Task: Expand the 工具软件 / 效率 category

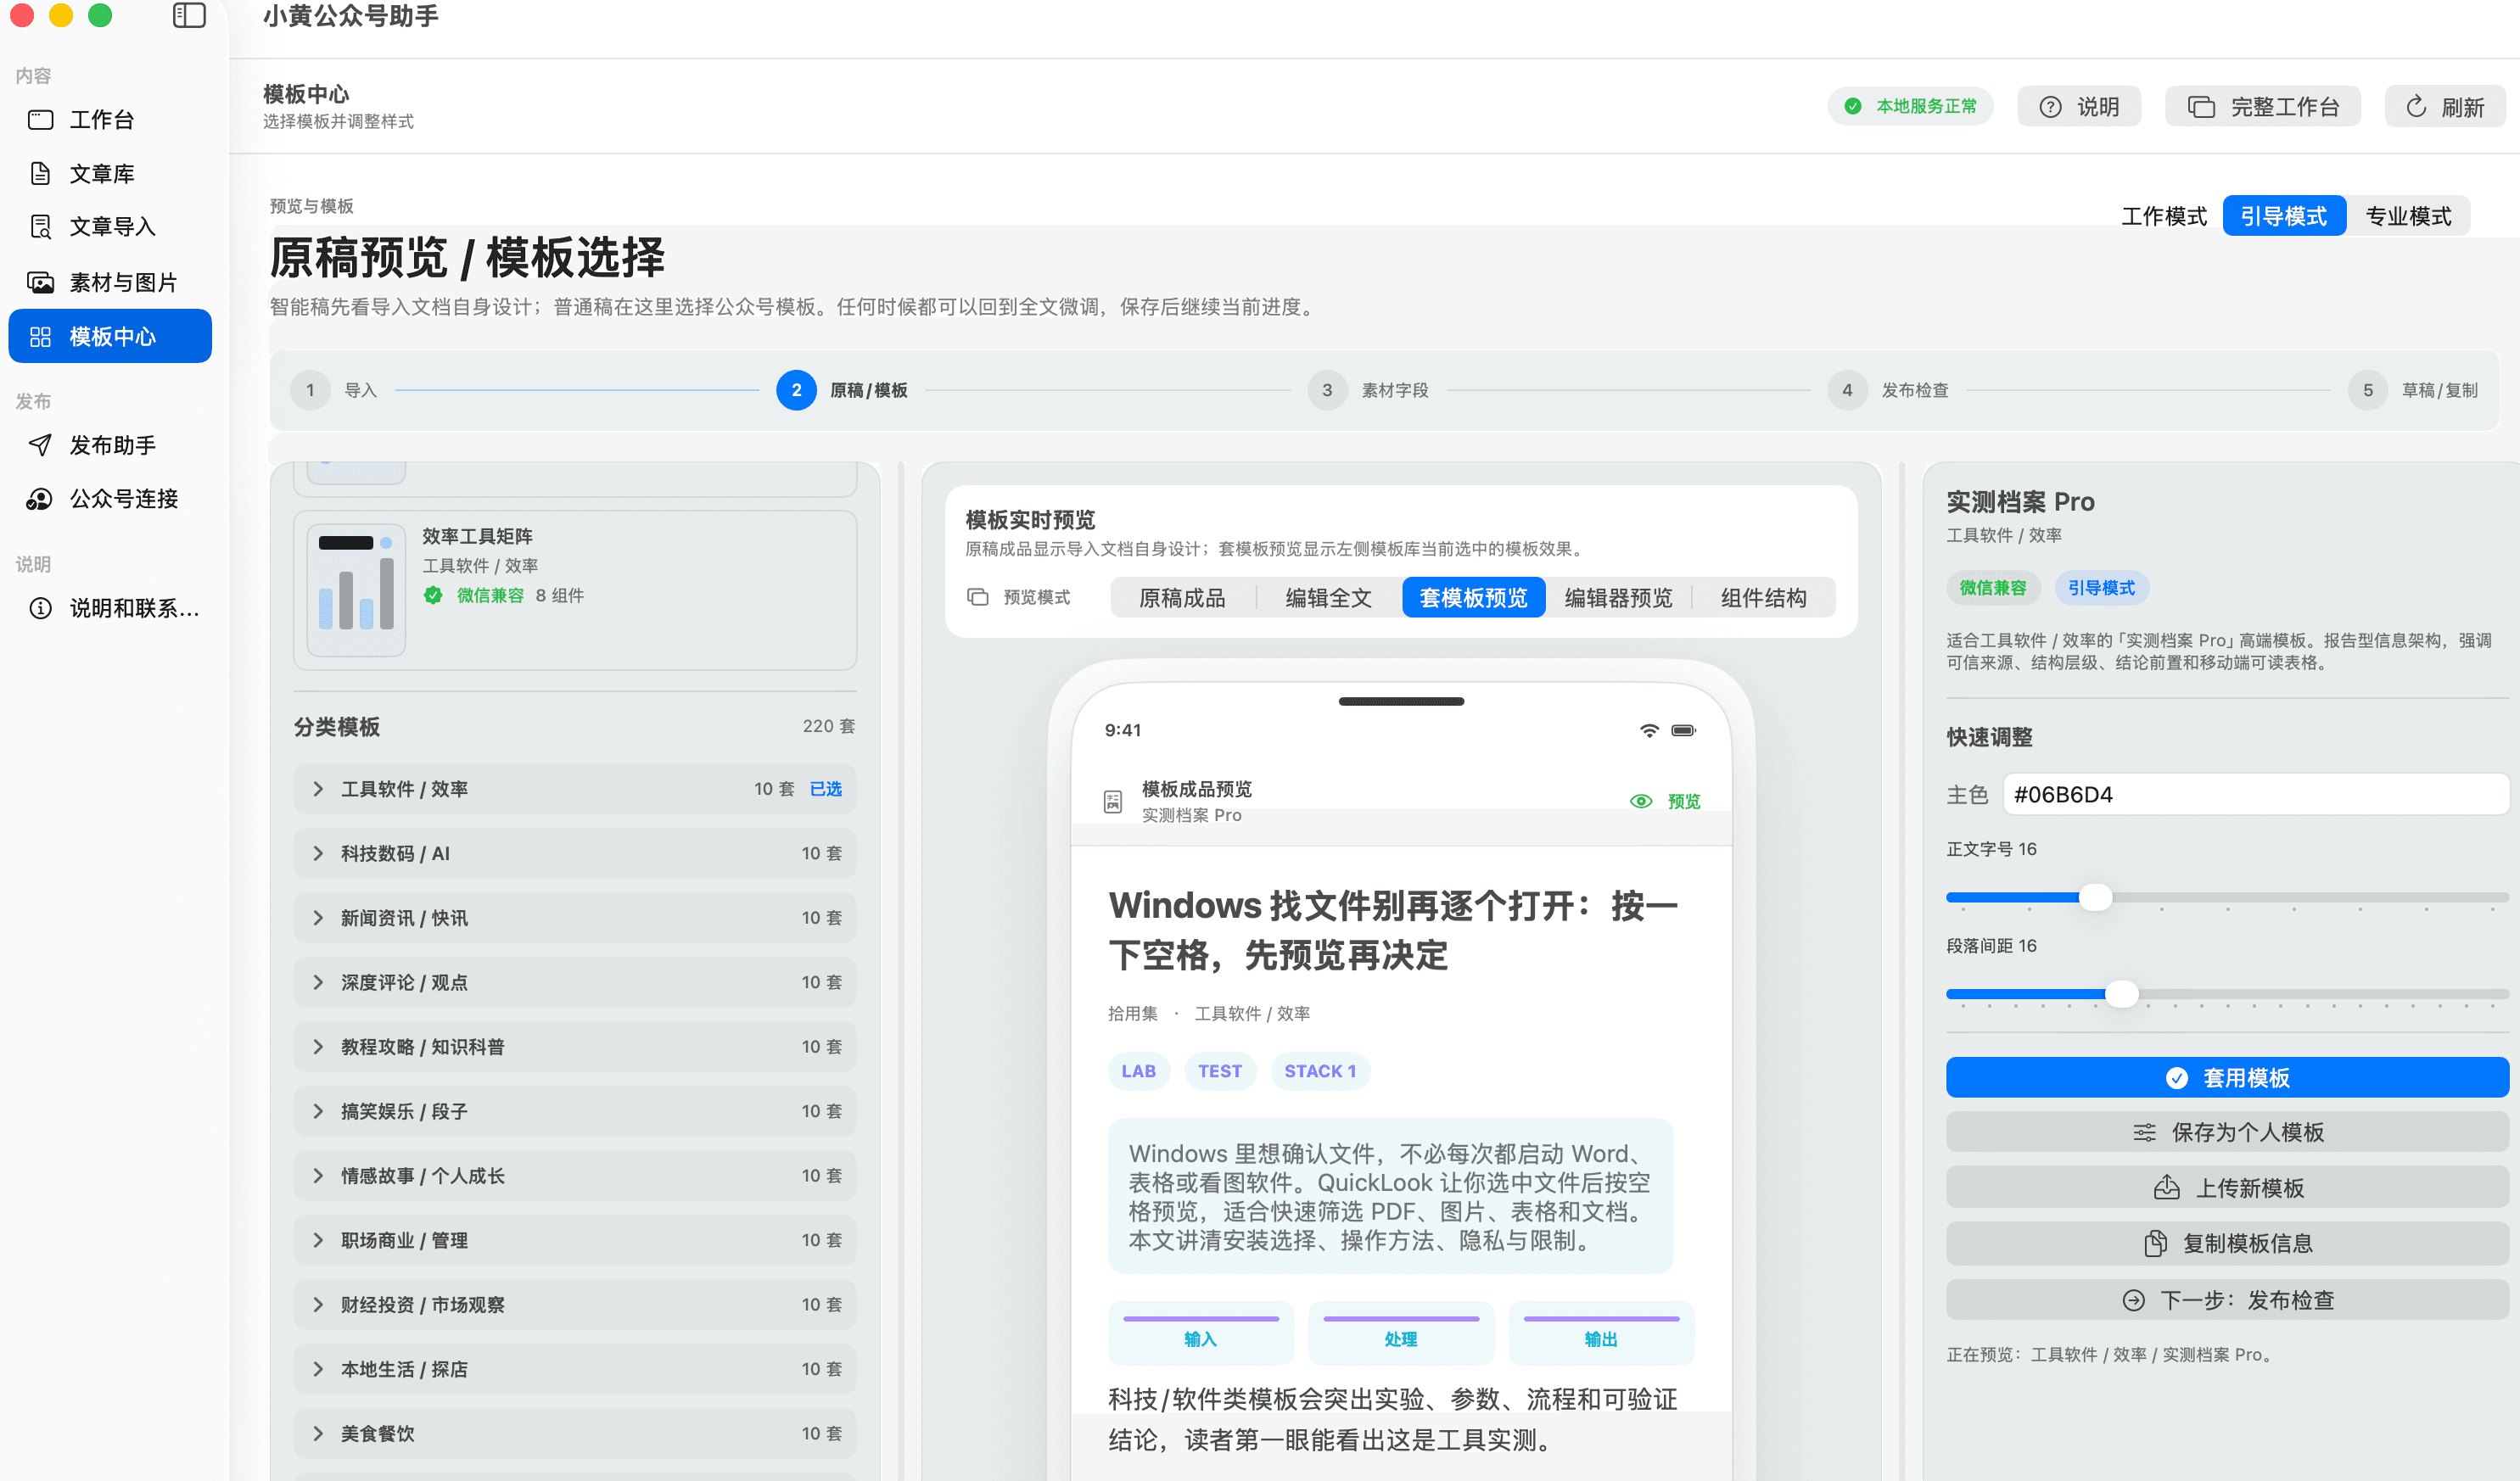Action: pos(574,789)
